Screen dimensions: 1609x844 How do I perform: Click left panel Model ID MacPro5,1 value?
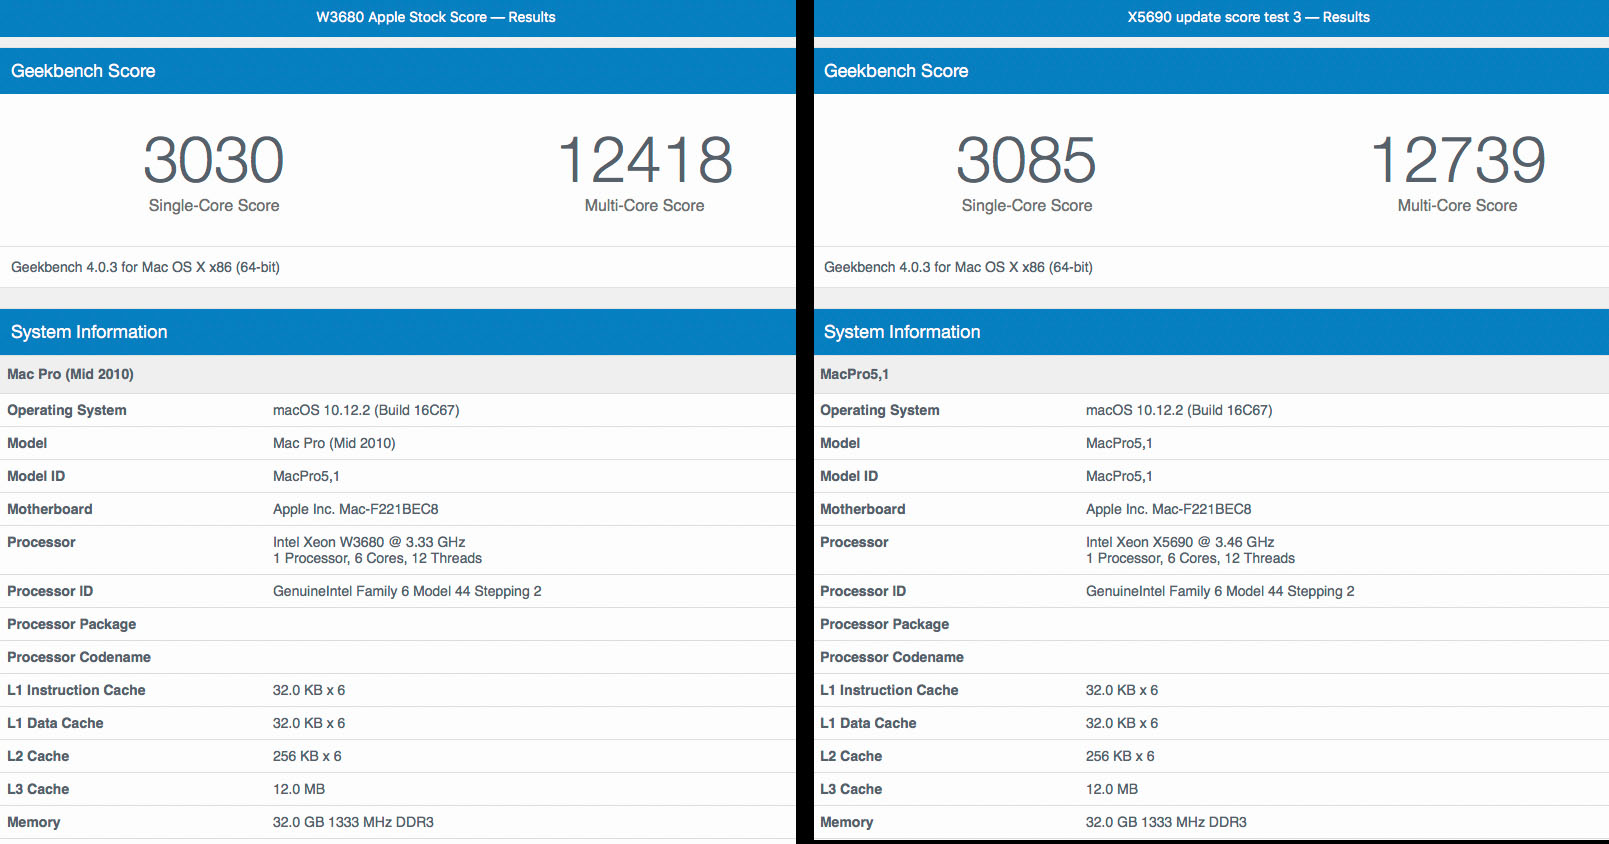coord(306,476)
